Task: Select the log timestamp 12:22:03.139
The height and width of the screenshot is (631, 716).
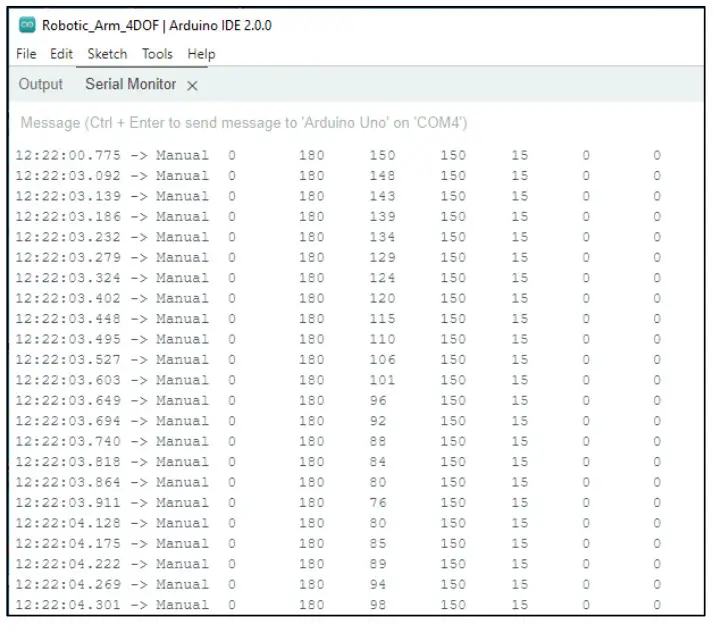Action: click(70, 196)
